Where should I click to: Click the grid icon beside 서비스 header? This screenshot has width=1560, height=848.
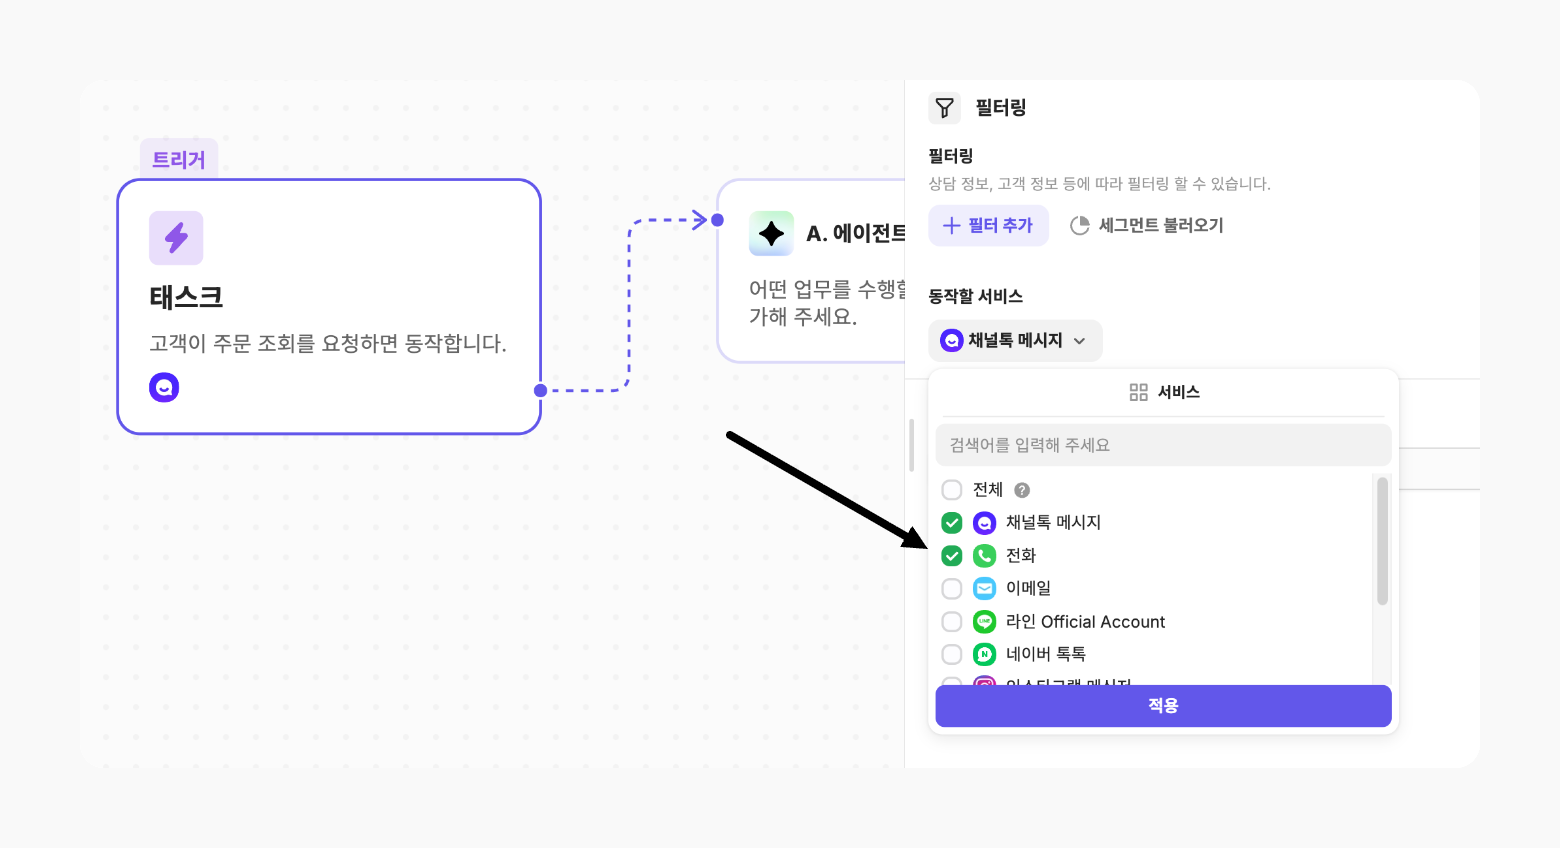click(x=1138, y=392)
